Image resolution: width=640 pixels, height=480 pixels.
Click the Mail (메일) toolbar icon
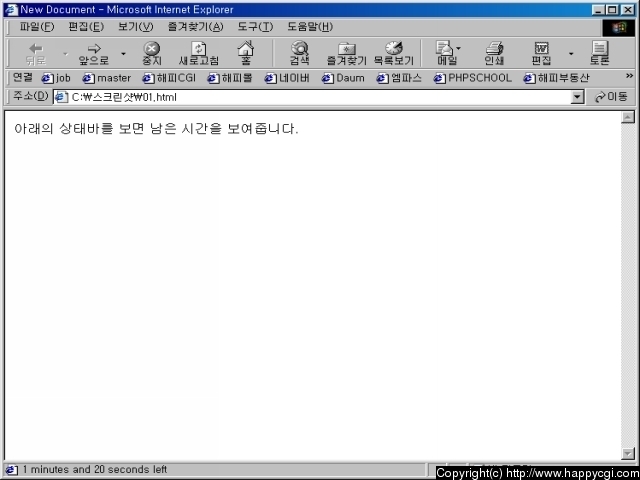click(445, 54)
